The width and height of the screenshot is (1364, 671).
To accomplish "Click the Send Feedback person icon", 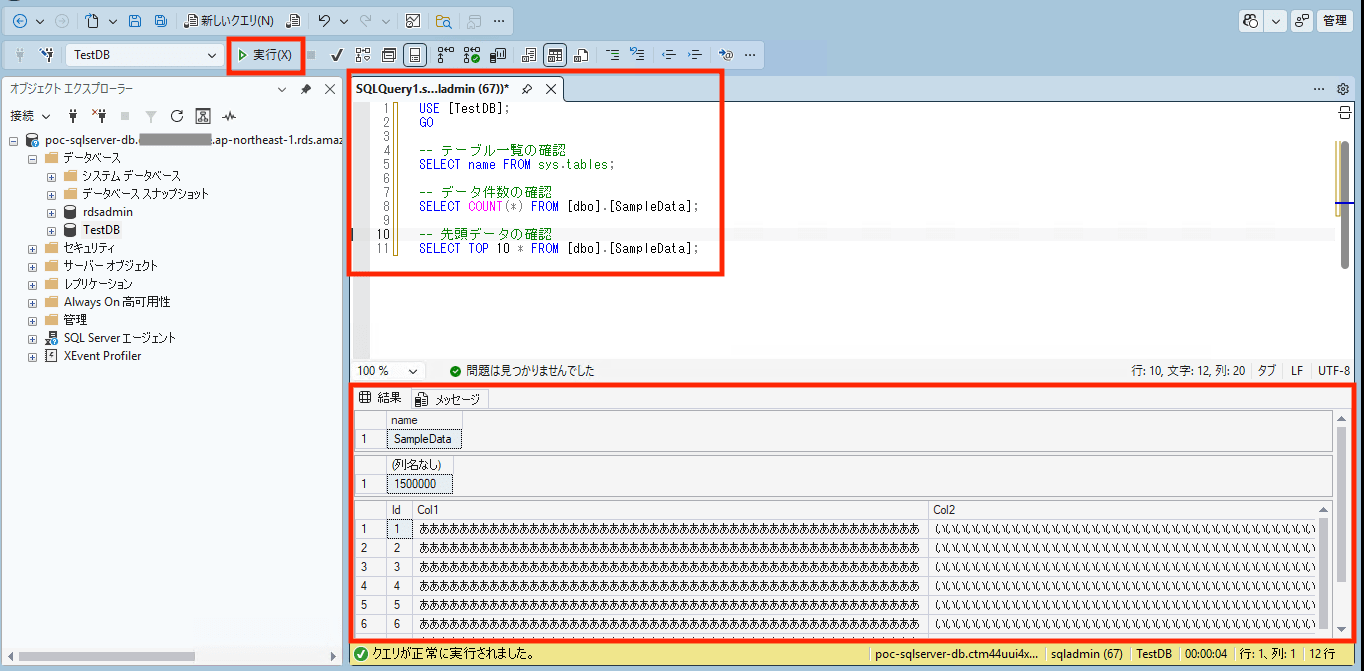I will (1301, 20).
